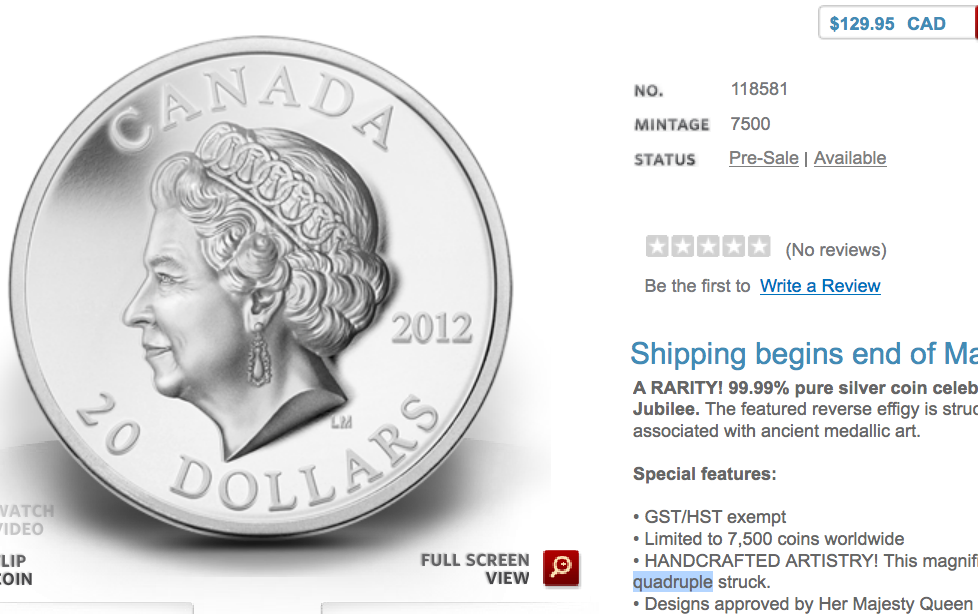Viewport: 978px width, 614px height.
Task: Select the product number 118581
Action: click(759, 89)
